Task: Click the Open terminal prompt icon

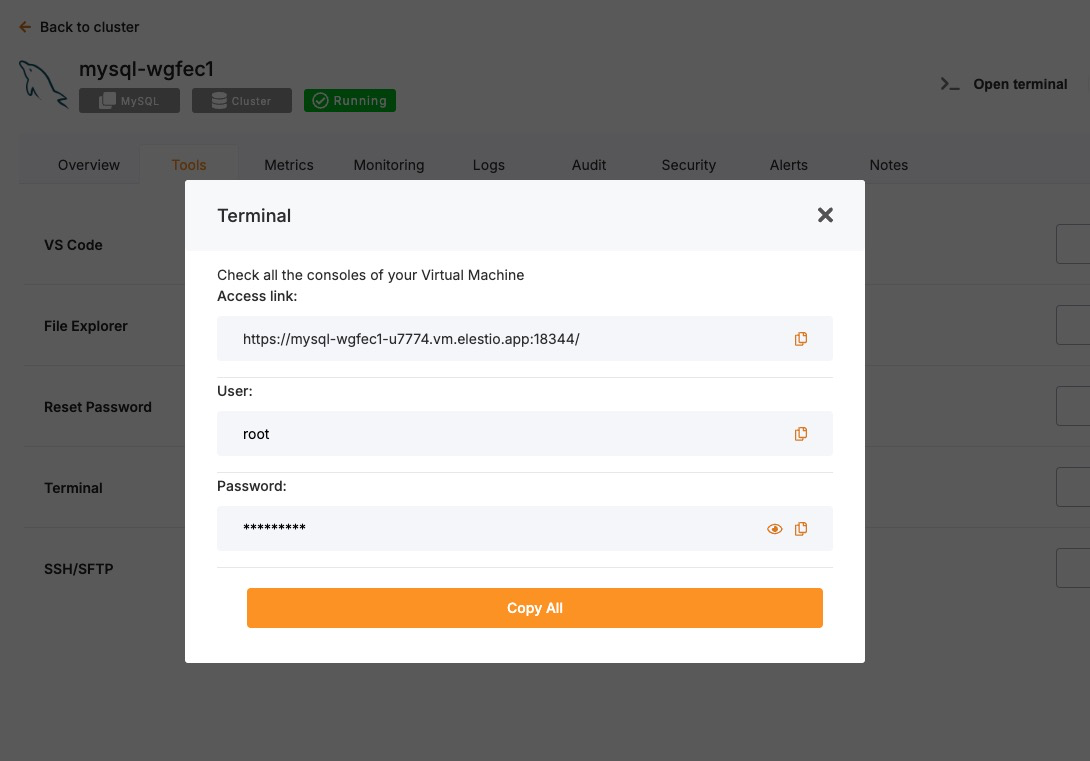Action: click(949, 84)
